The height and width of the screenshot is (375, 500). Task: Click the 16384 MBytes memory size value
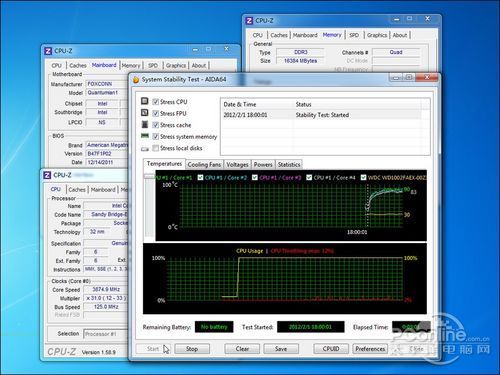click(300, 61)
